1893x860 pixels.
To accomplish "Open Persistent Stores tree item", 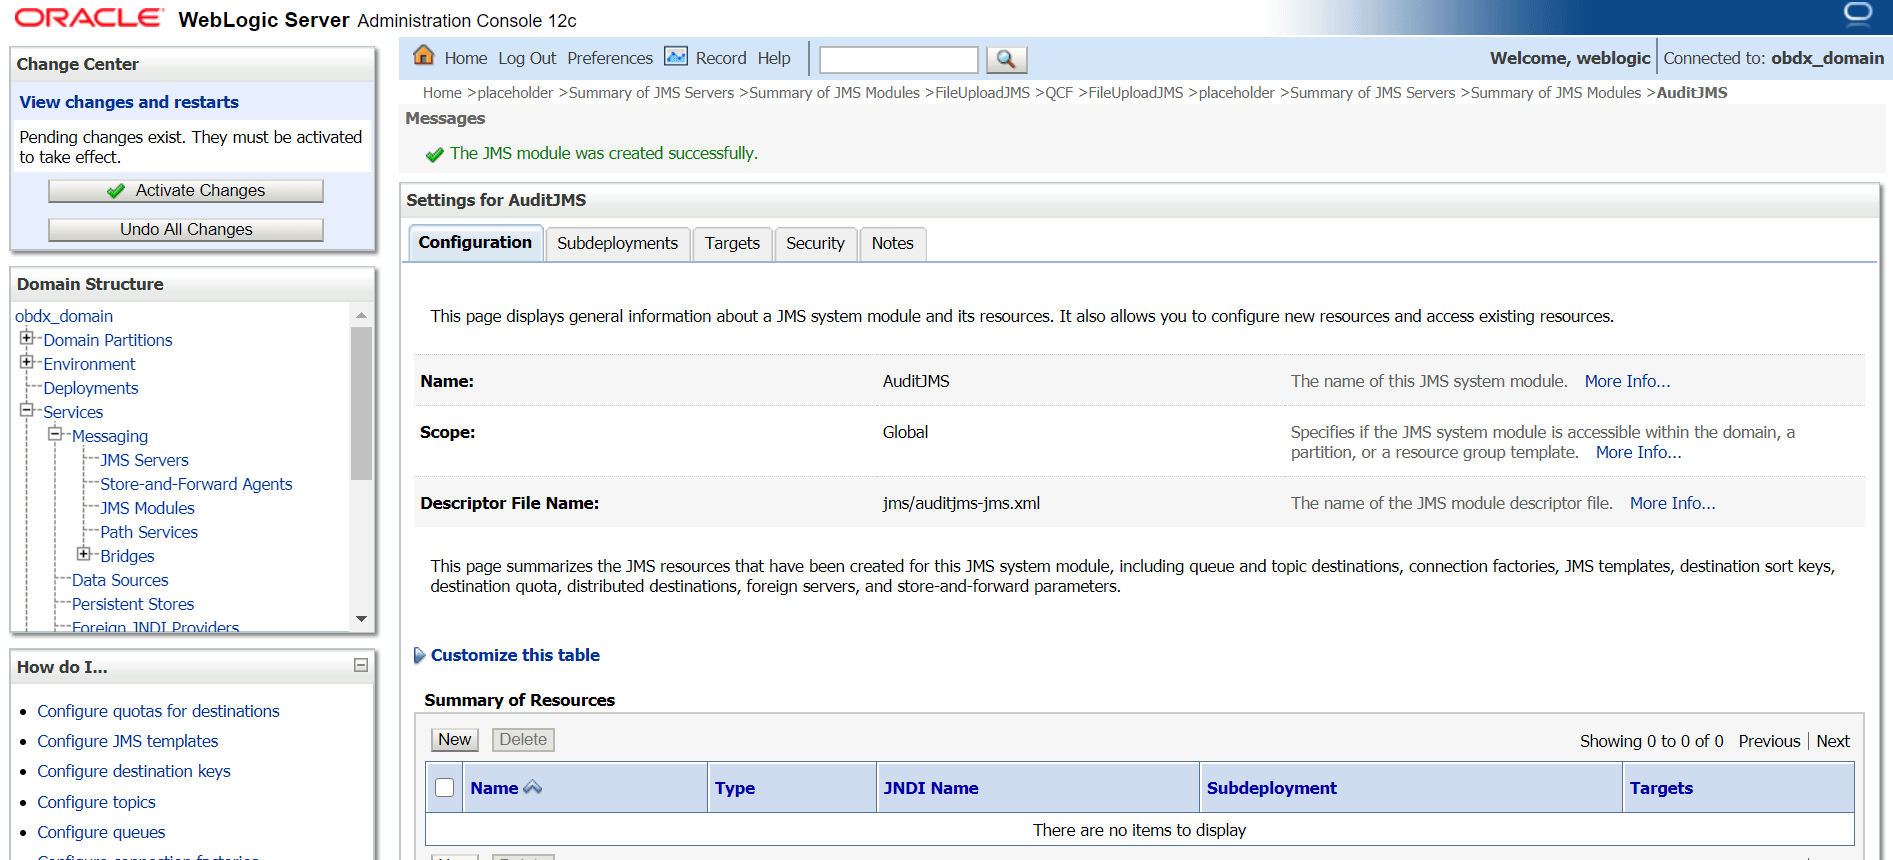I will click(133, 604).
